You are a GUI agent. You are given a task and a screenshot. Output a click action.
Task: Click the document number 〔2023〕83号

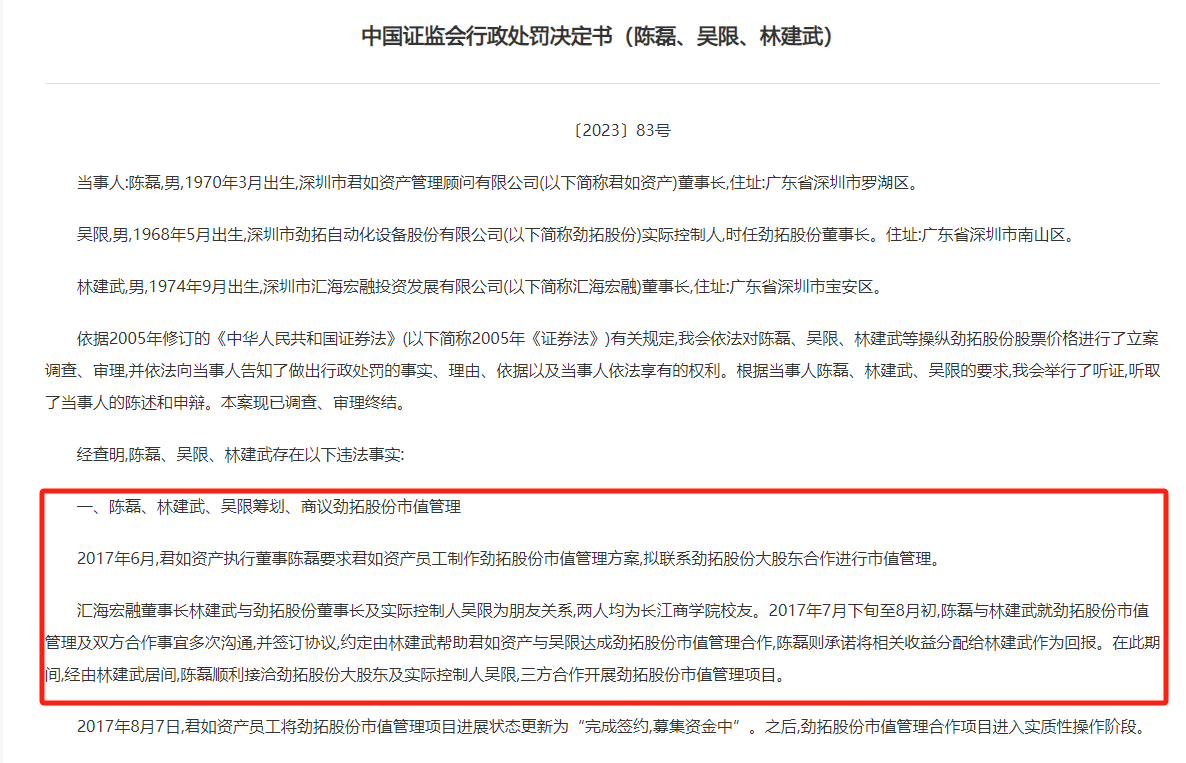621,130
